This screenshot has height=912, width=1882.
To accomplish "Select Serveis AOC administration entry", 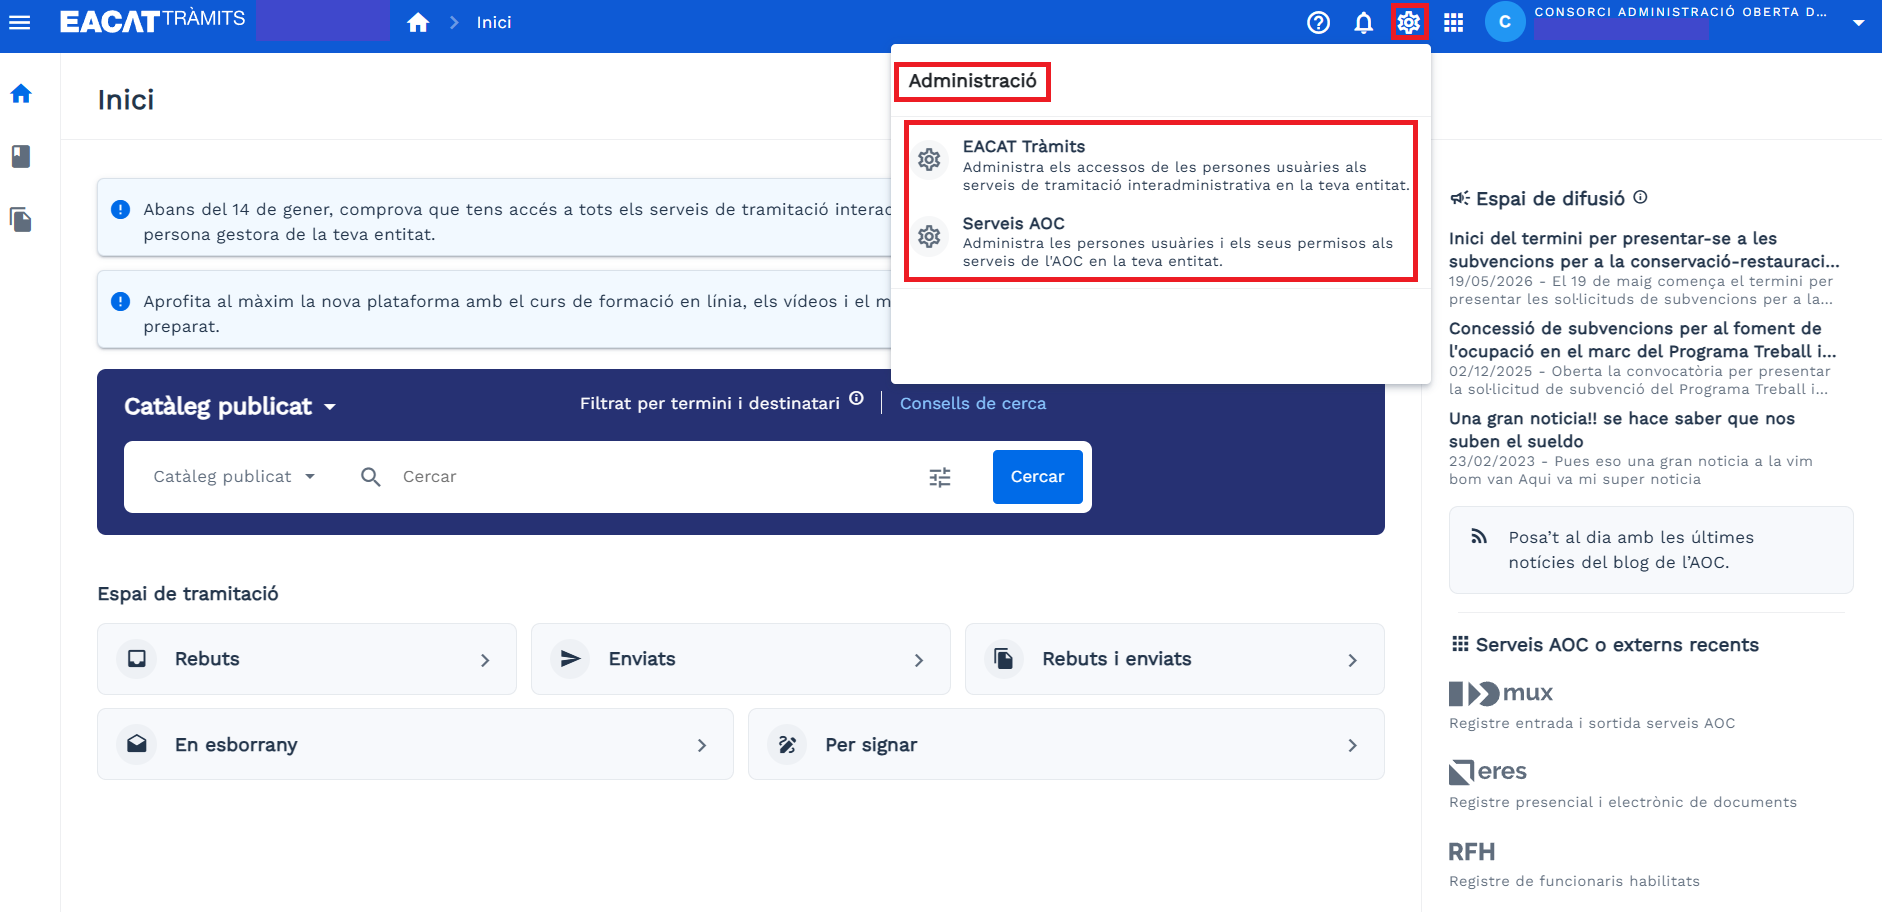I will (x=1160, y=241).
